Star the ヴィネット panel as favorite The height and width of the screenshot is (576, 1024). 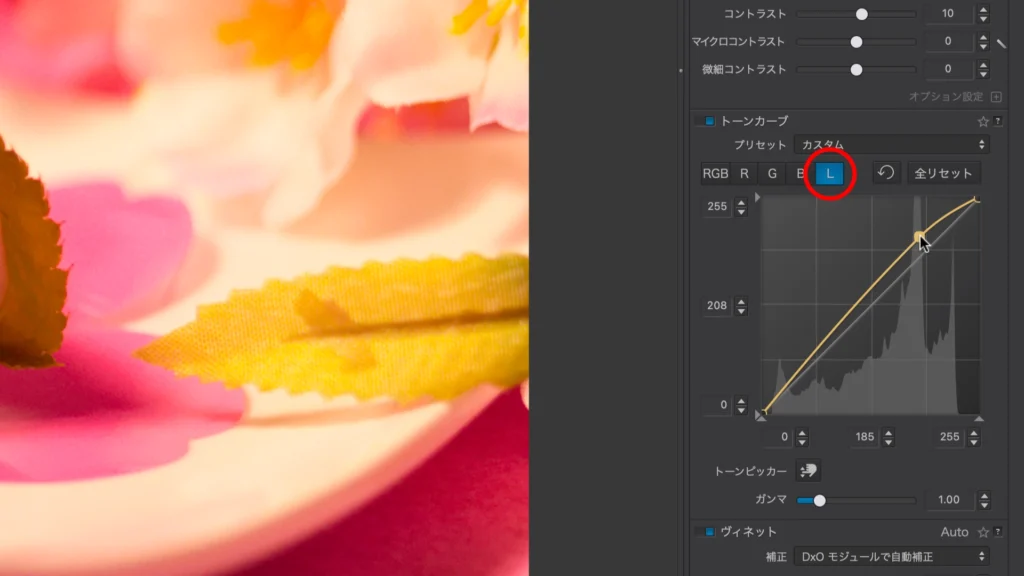pos(982,532)
